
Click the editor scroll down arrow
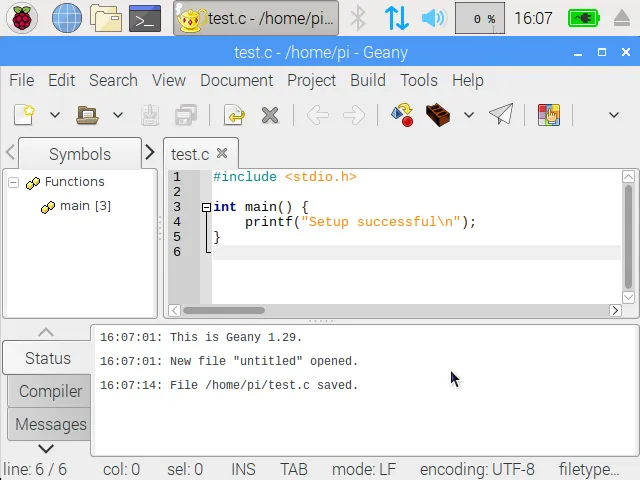628,297
